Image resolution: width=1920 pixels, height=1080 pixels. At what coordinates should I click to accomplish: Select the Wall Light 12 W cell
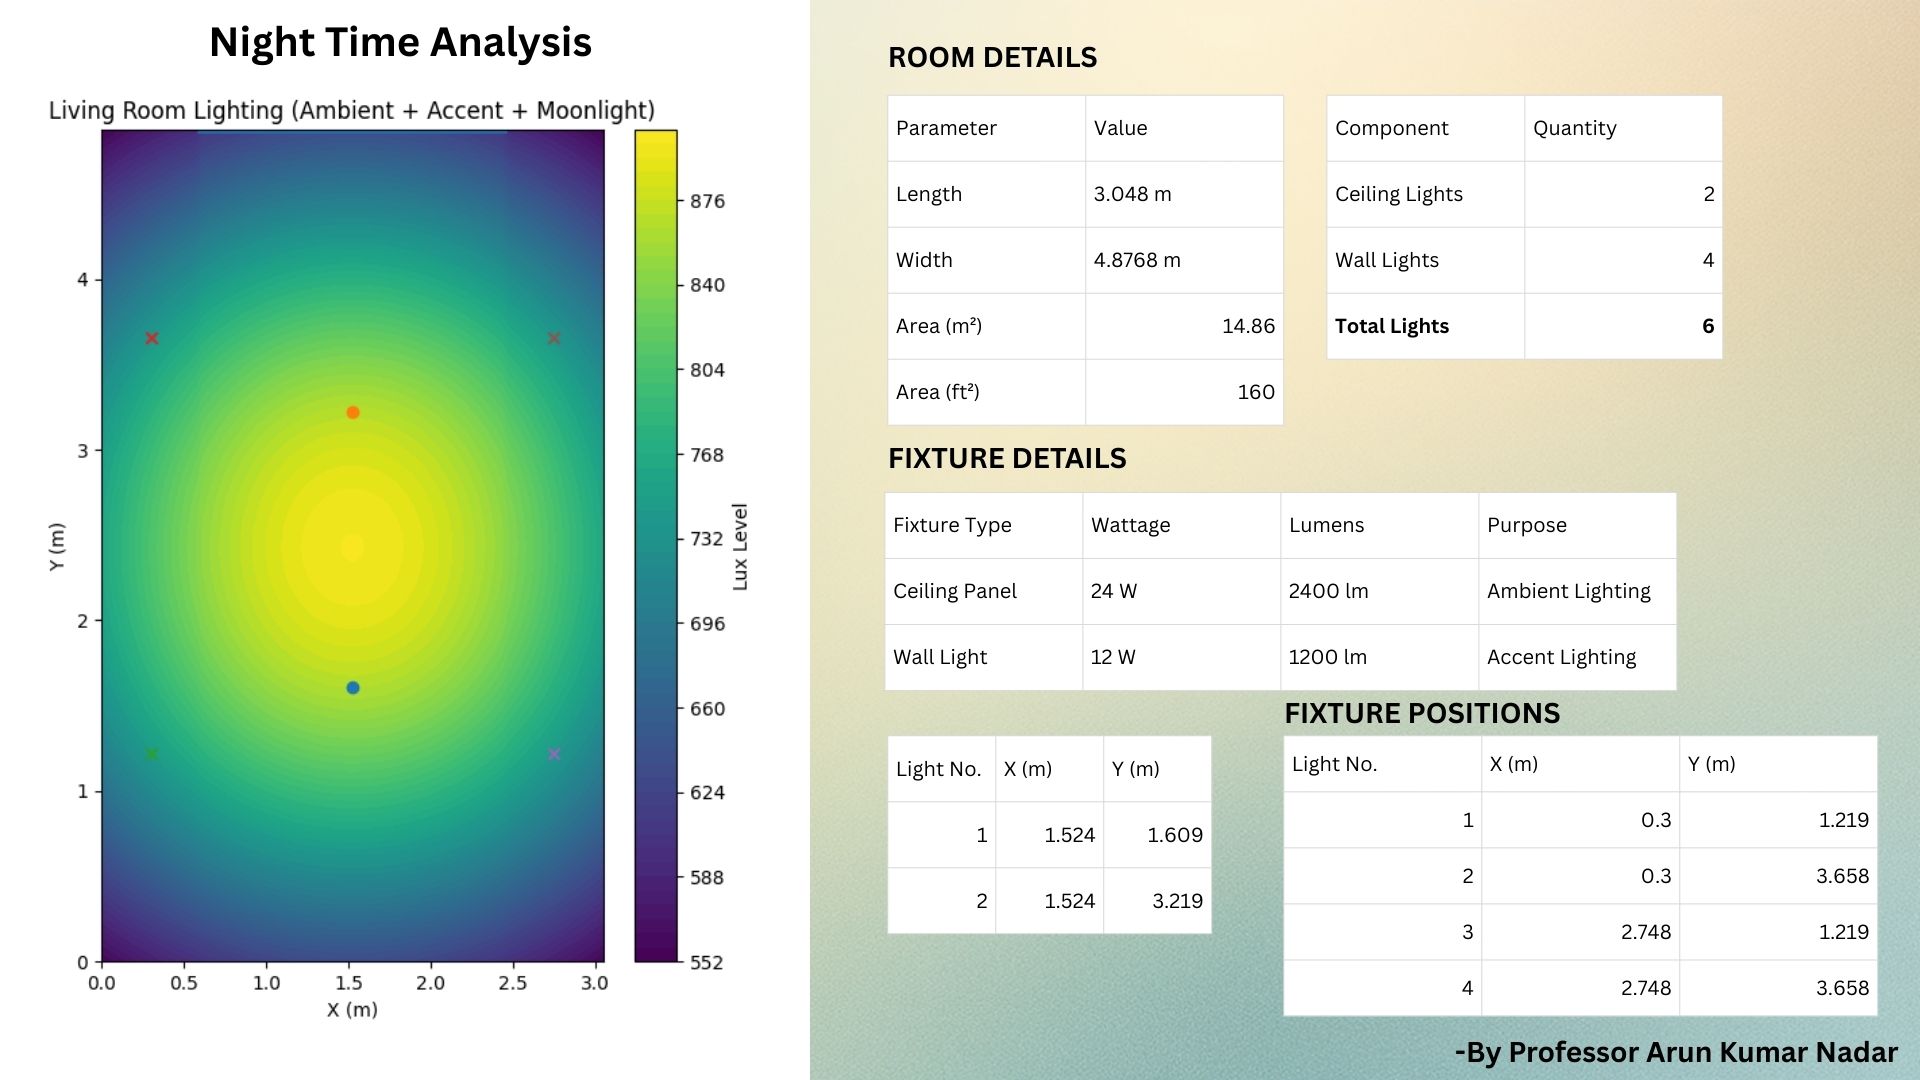coord(1113,657)
